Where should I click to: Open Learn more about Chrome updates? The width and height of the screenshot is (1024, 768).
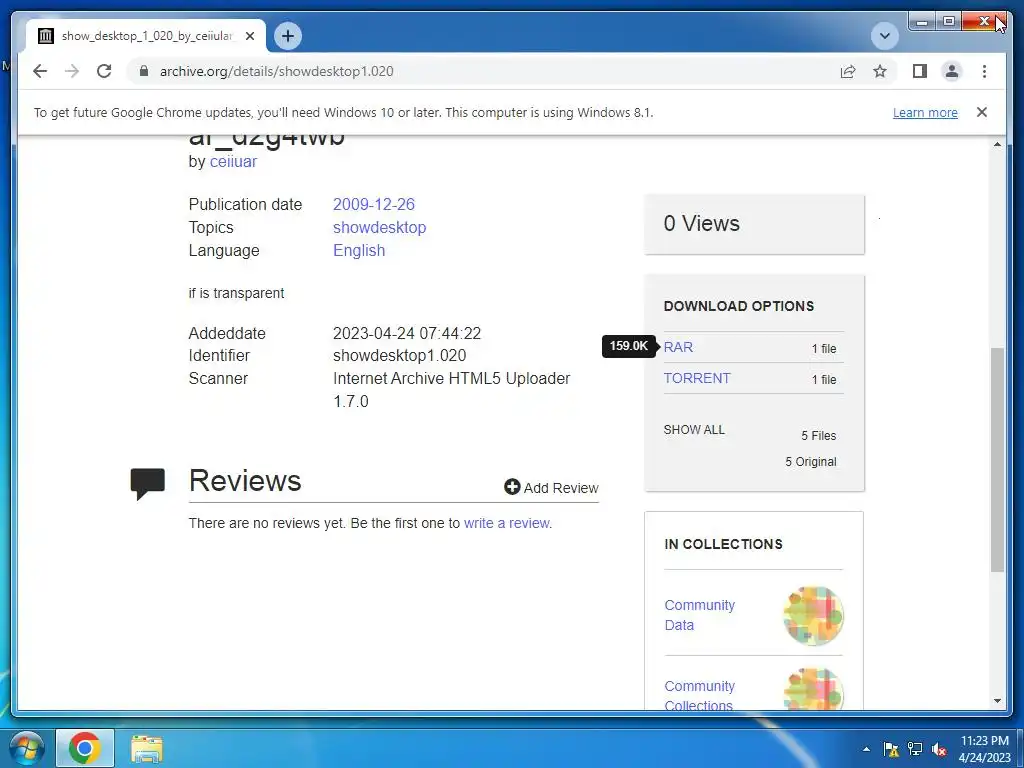[x=925, y=112]
